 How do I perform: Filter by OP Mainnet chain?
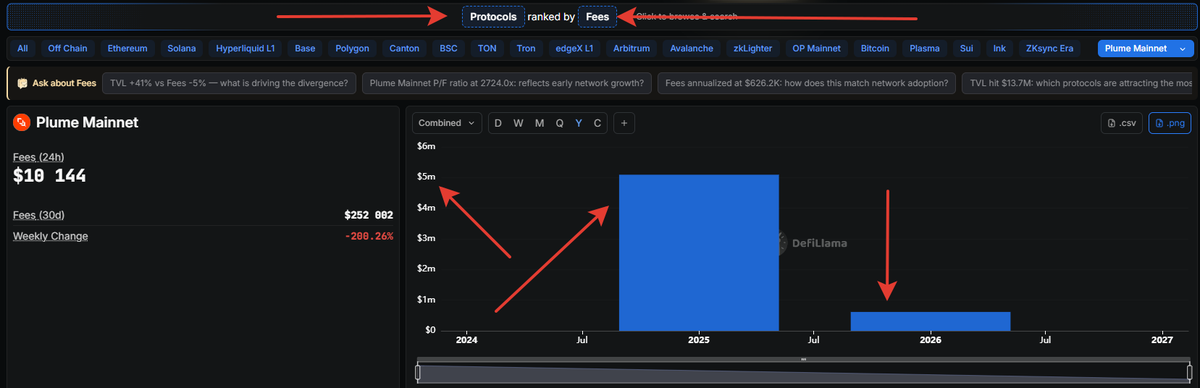pos(817,48)
